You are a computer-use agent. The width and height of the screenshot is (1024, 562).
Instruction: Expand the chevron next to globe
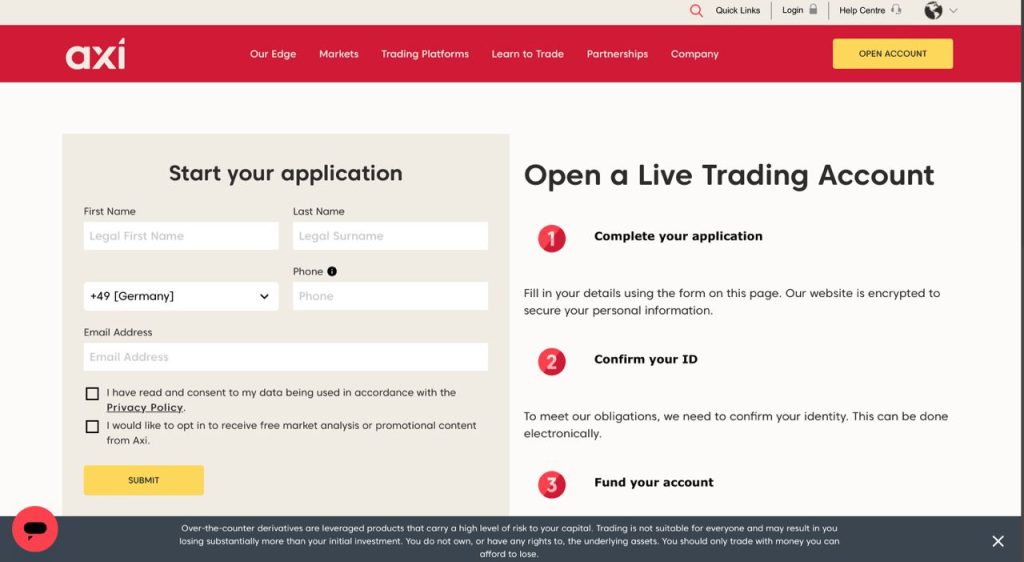pos(953,11)
